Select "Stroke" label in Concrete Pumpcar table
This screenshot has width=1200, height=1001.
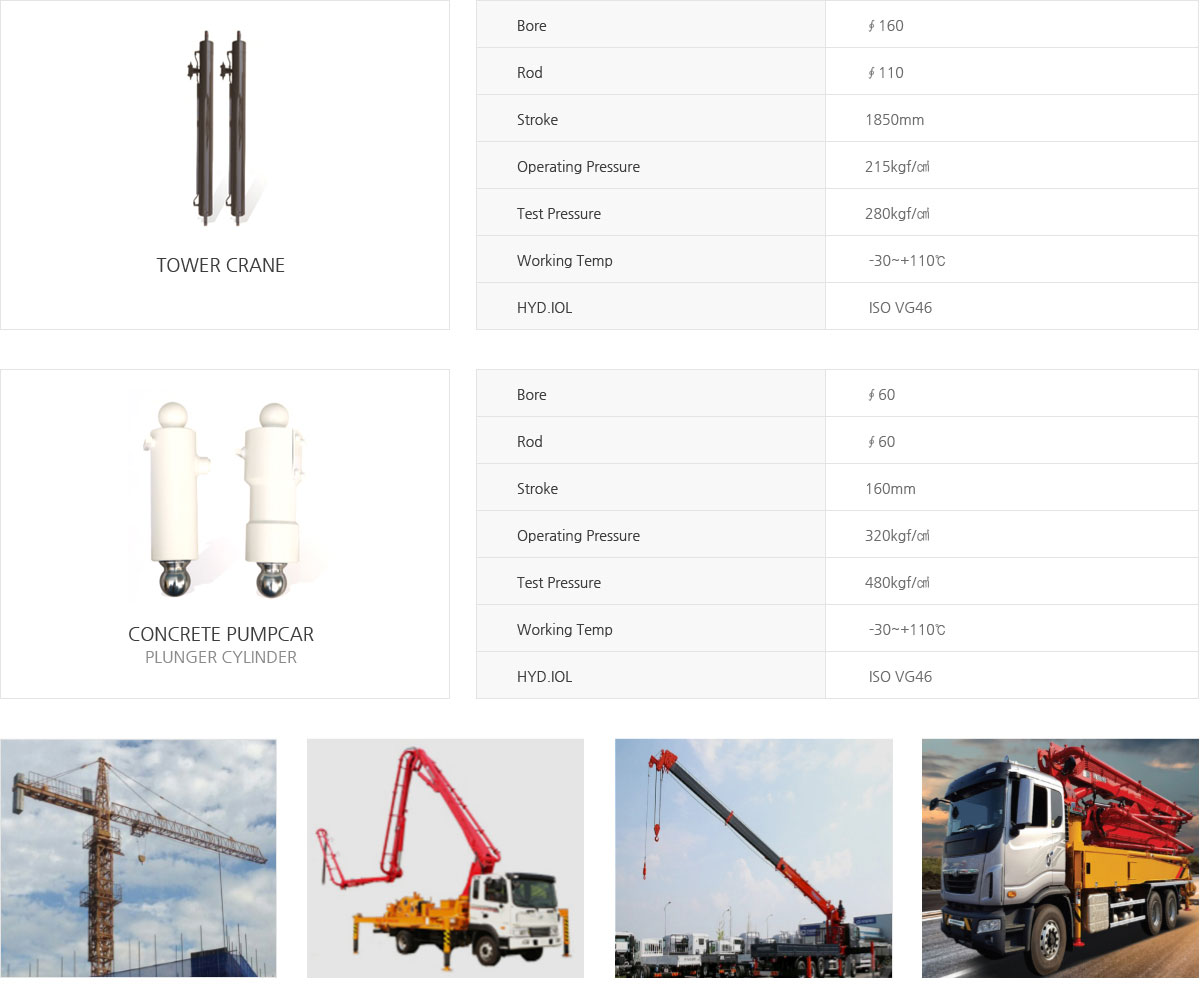coord(537,488)
